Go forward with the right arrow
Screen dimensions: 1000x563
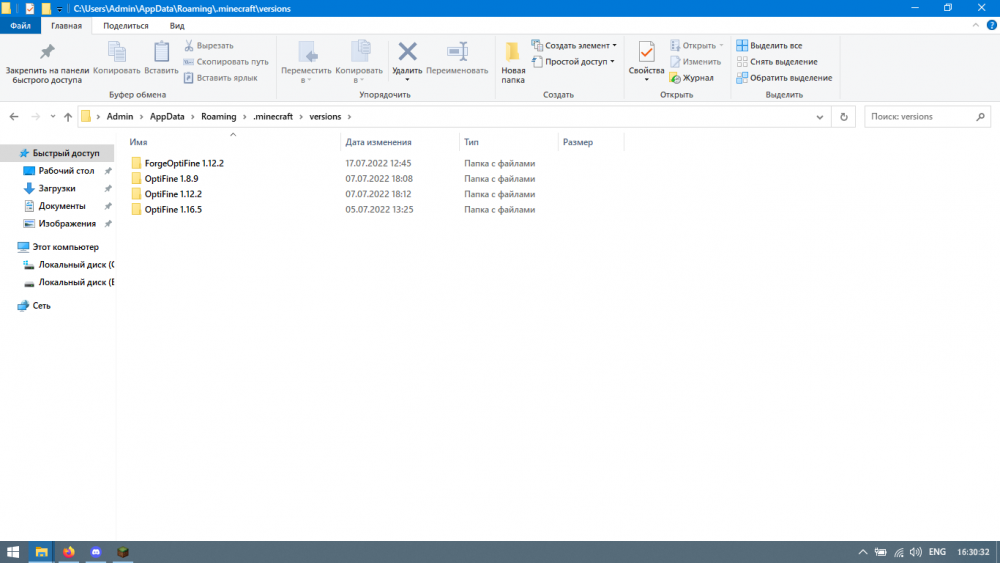36,117
